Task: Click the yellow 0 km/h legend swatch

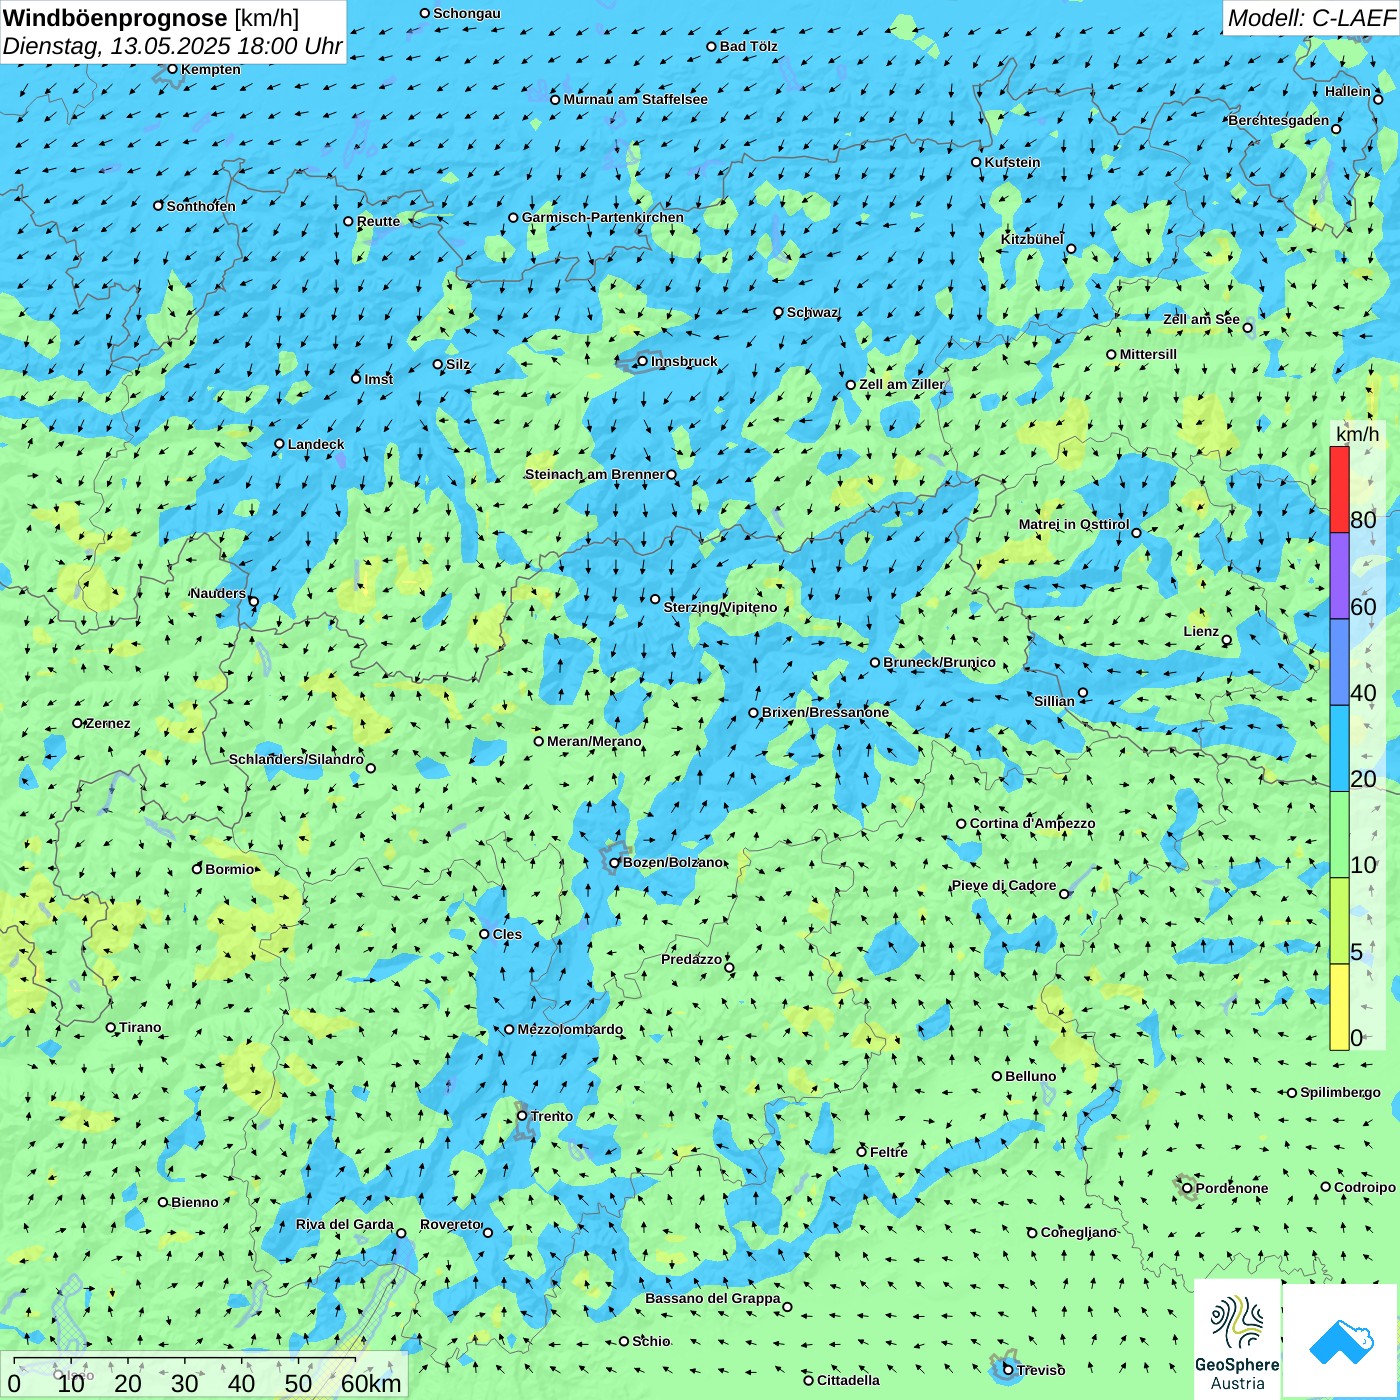Action: (x=1339, y=1007)
